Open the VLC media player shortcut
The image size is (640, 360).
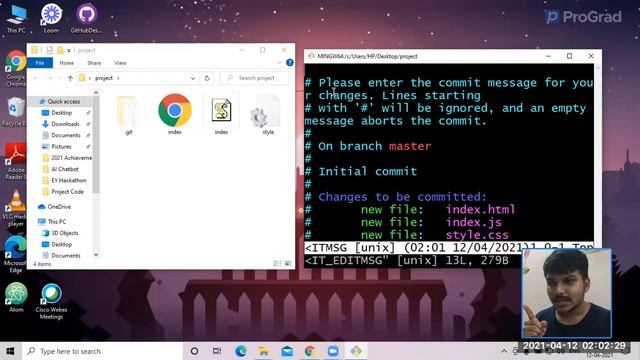click(16, 208)
